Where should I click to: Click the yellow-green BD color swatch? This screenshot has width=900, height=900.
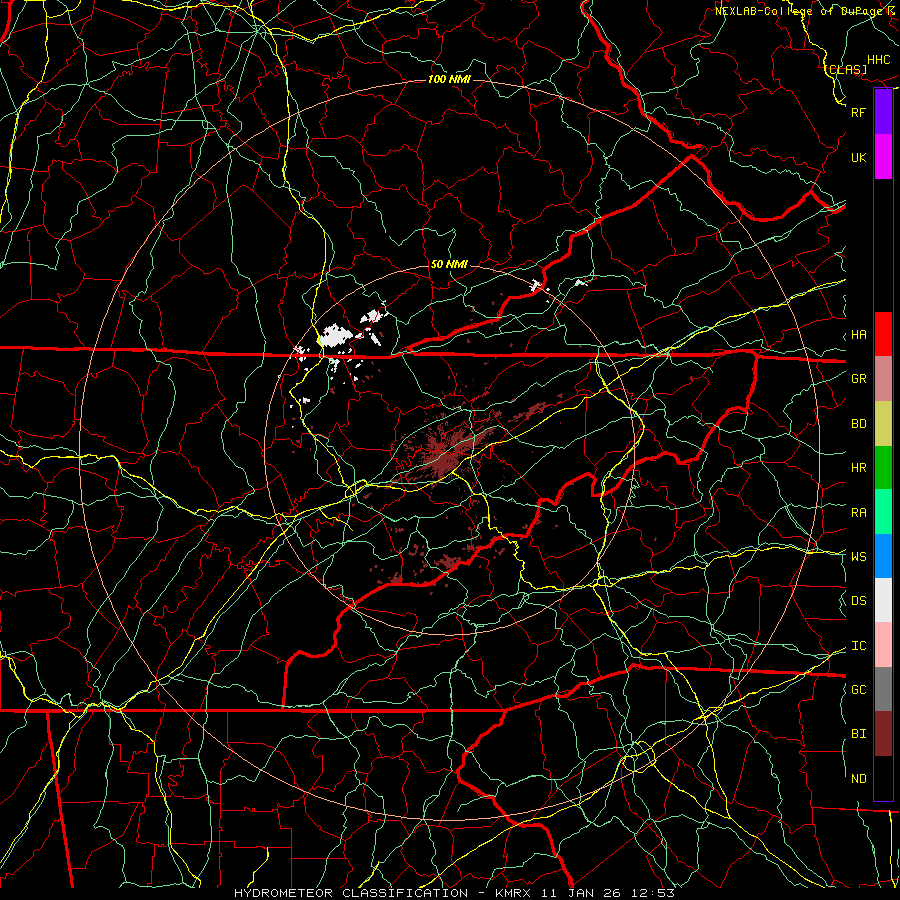click(x=883, y=424)
